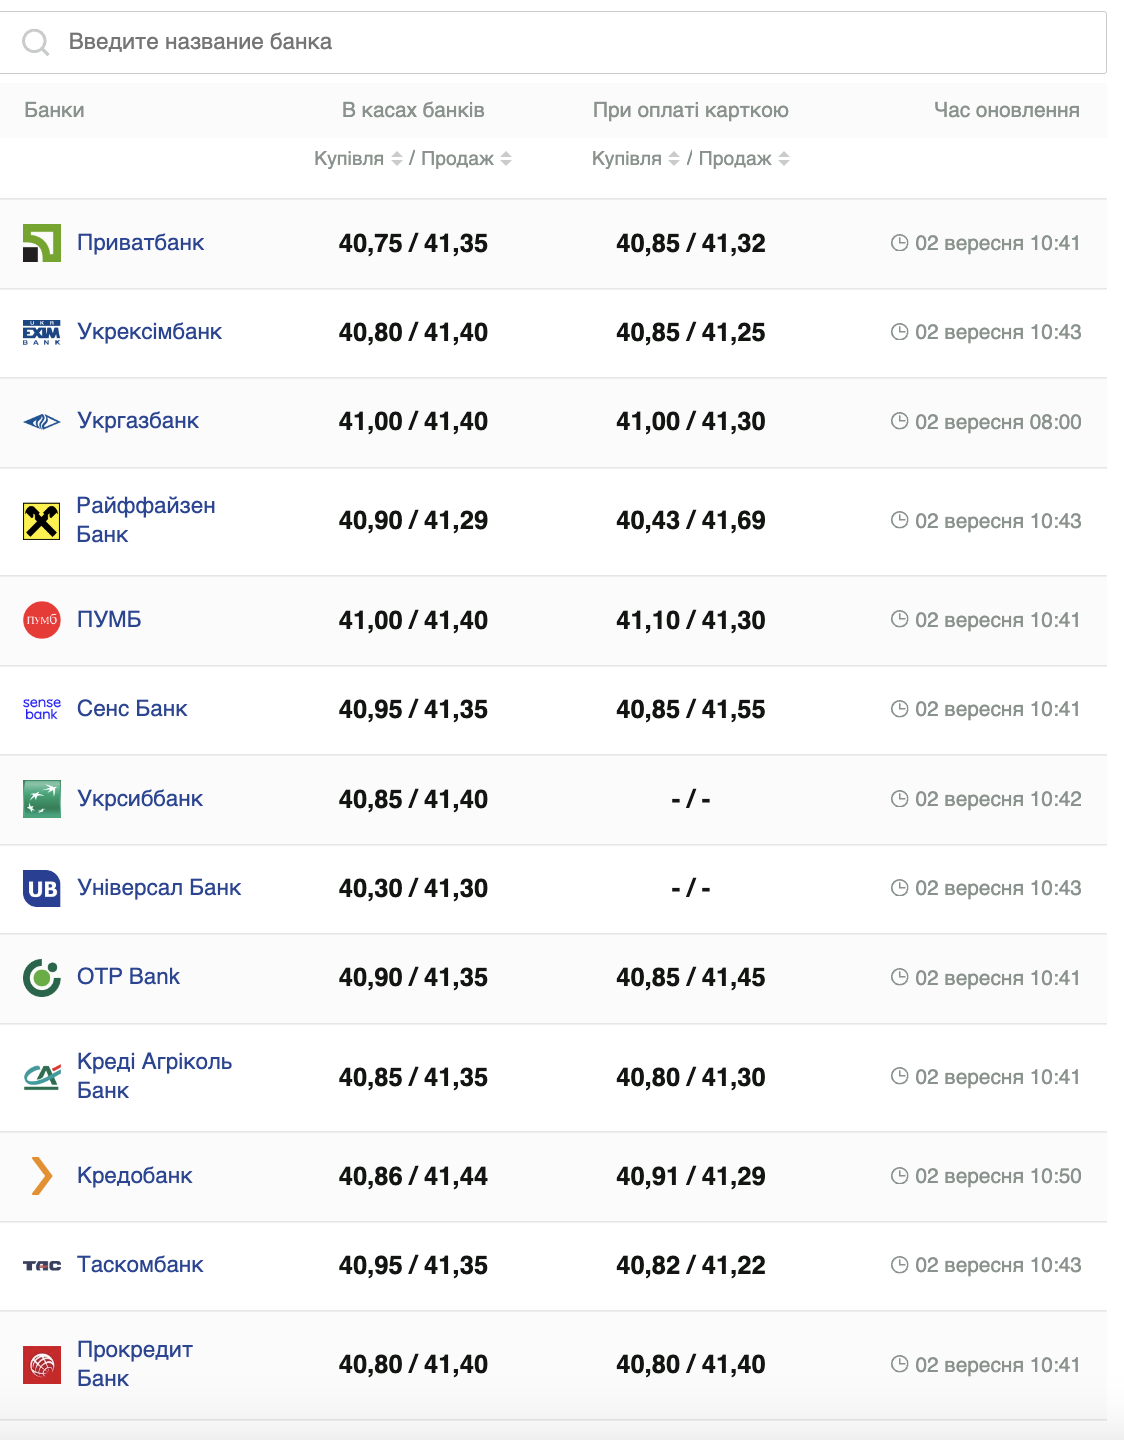Open the Укргазбанк bank link
Screen dimensions: 1124x1440
click(138, 421)
